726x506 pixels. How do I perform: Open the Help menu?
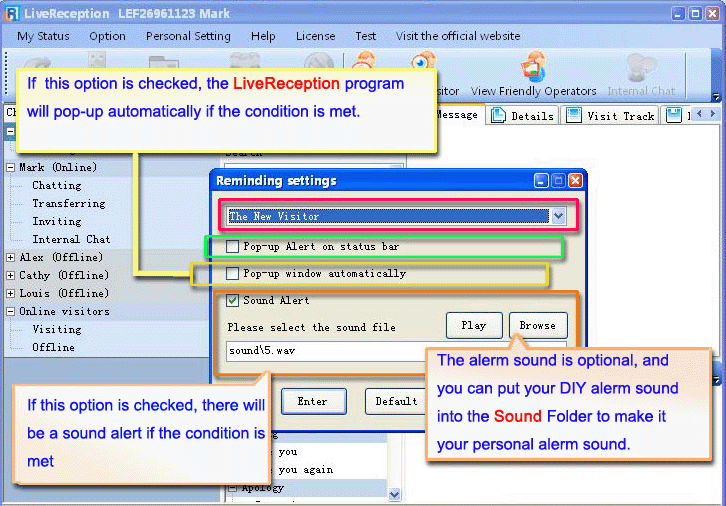(x=263, y=36)
